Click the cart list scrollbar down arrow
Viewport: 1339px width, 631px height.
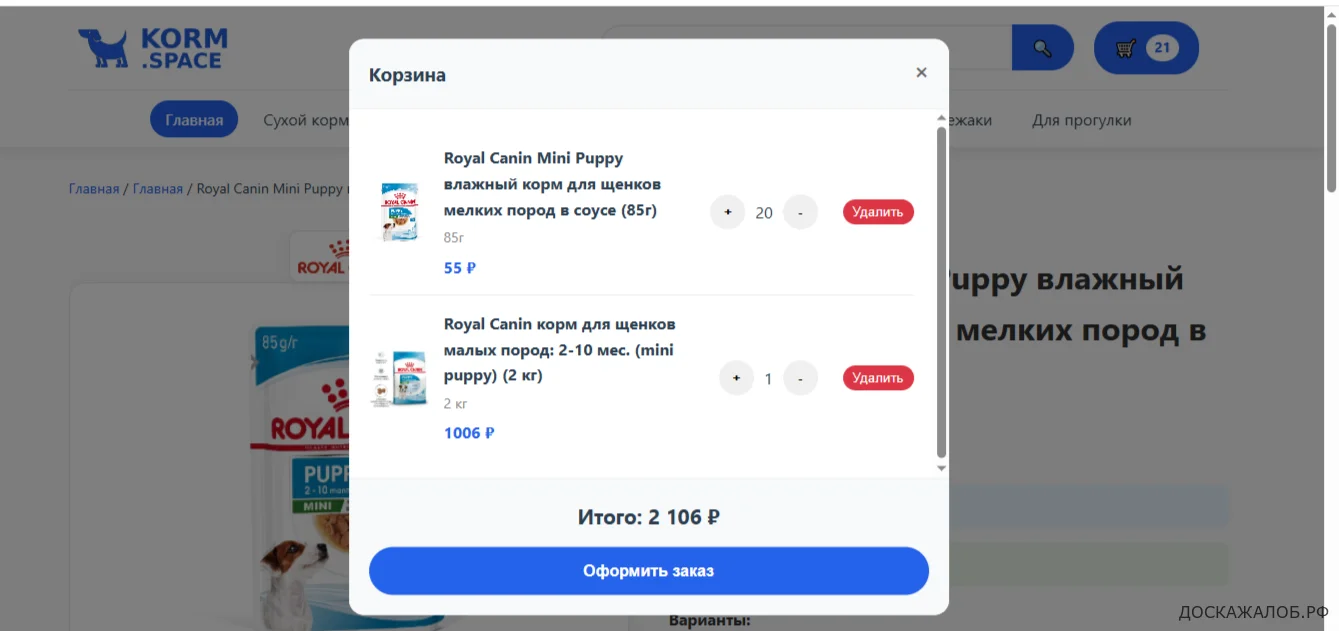941,468
